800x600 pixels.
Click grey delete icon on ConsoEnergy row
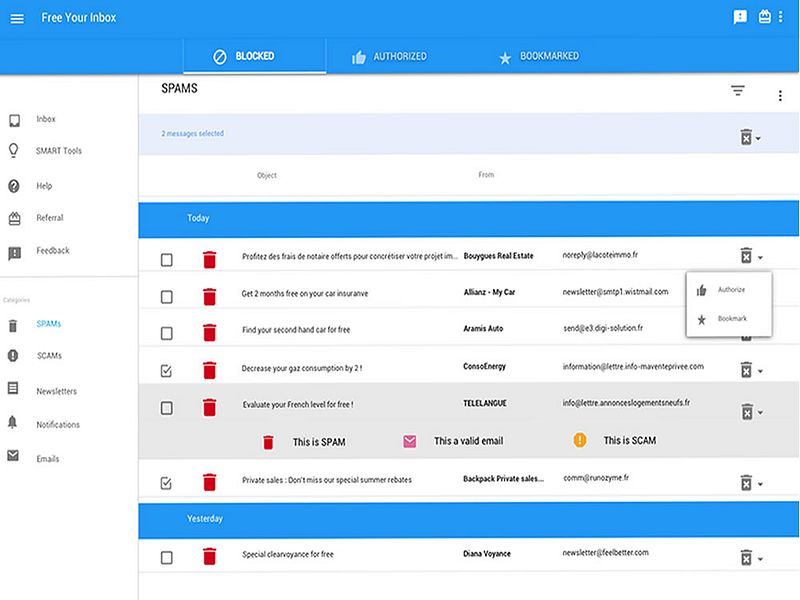746,369
